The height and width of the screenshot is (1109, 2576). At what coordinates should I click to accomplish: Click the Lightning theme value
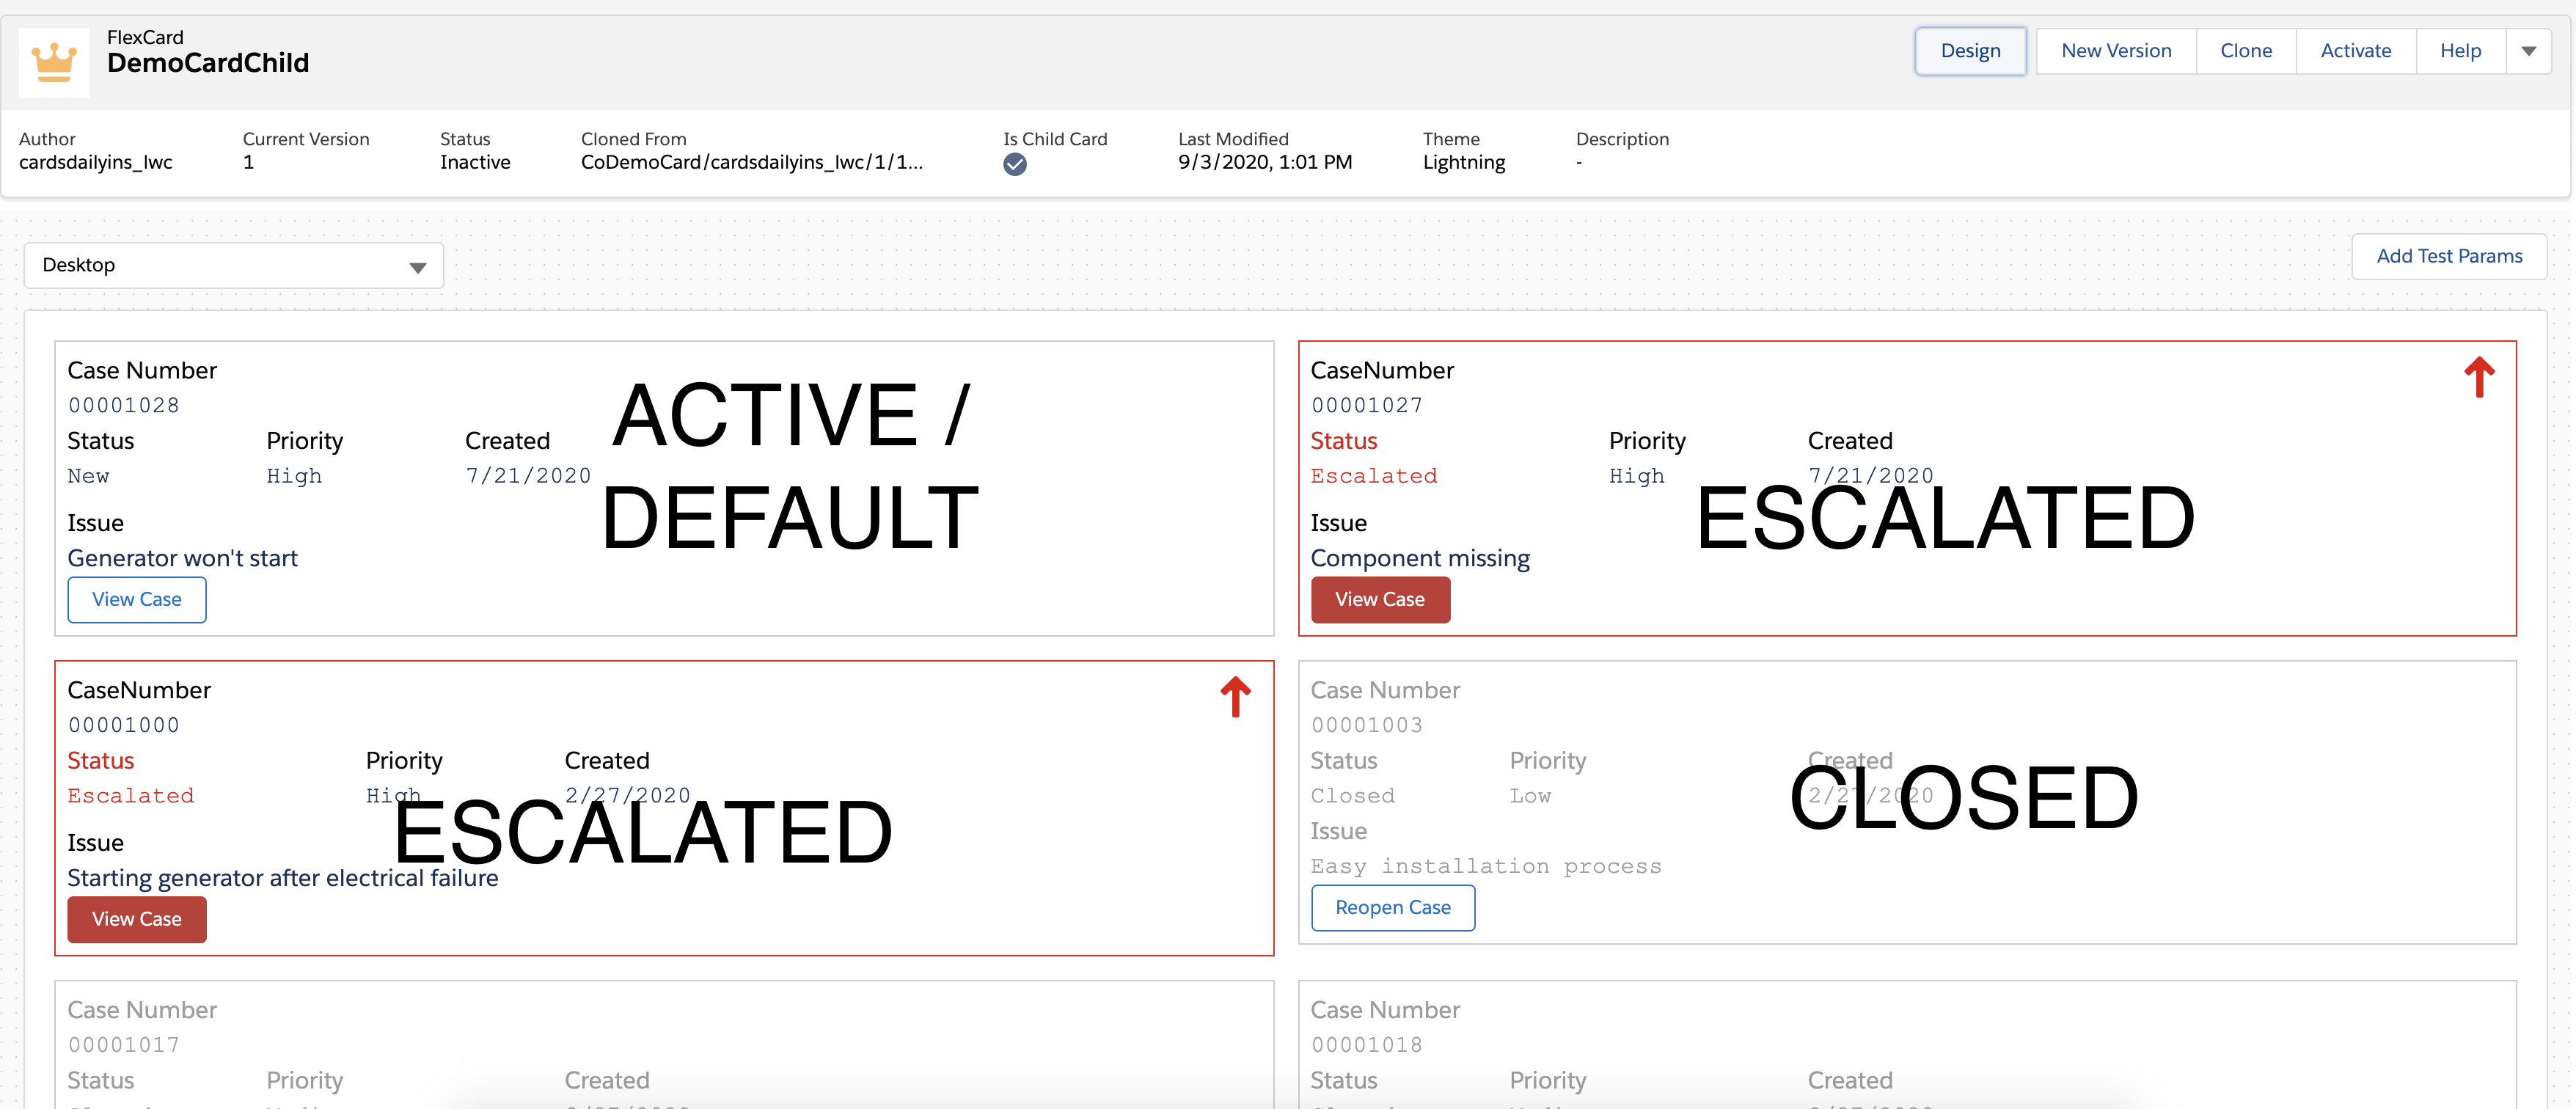click(1463, 163)
